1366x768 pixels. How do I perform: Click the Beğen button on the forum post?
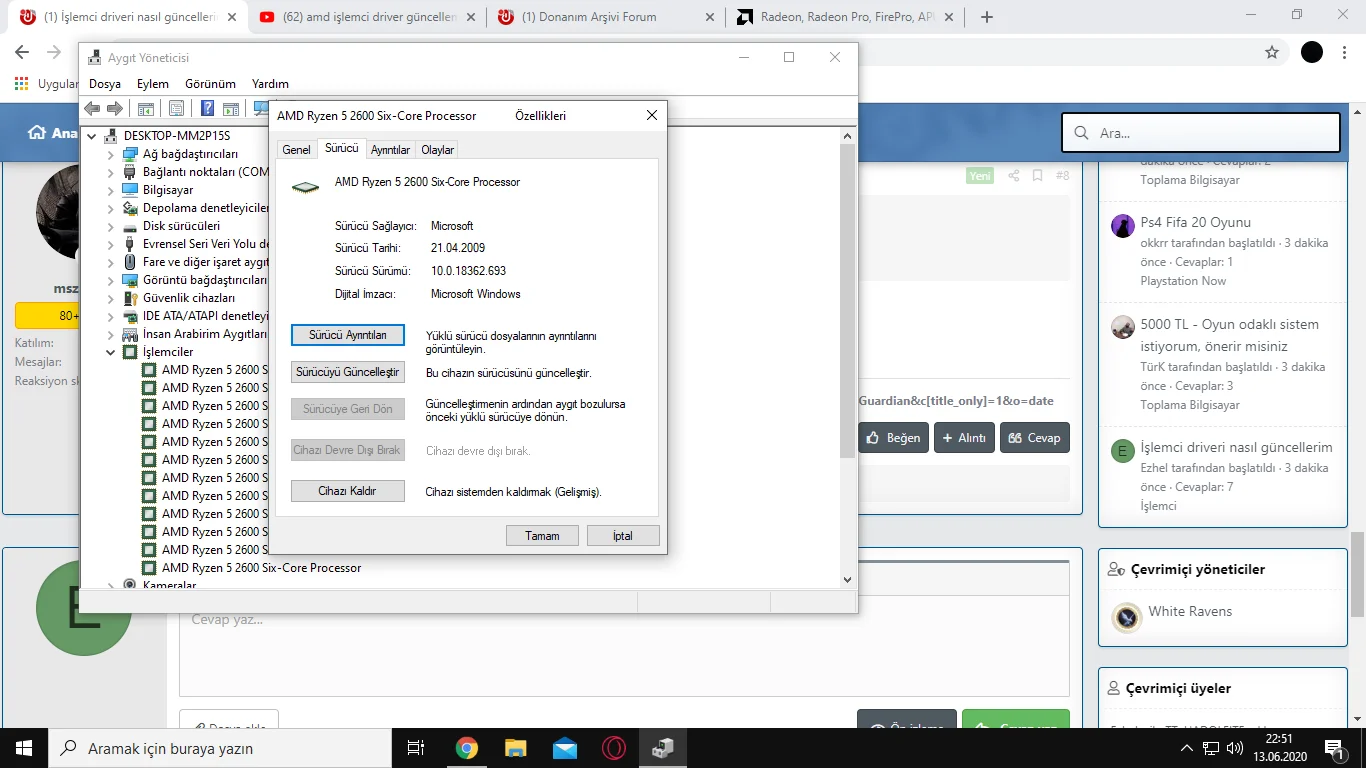893,438
